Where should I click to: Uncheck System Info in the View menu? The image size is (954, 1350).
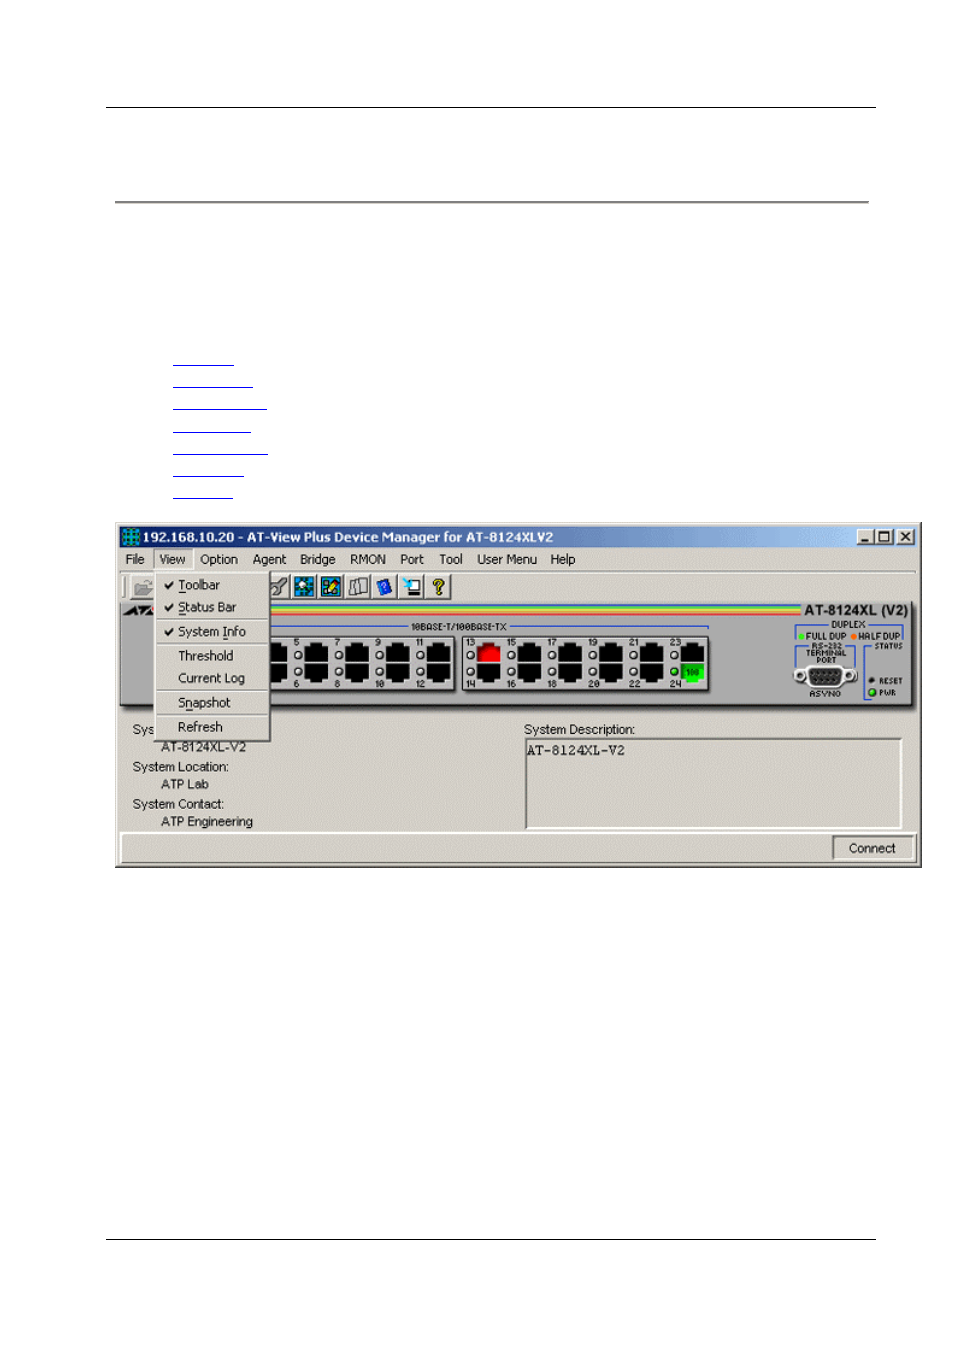[x=212, y=632]
